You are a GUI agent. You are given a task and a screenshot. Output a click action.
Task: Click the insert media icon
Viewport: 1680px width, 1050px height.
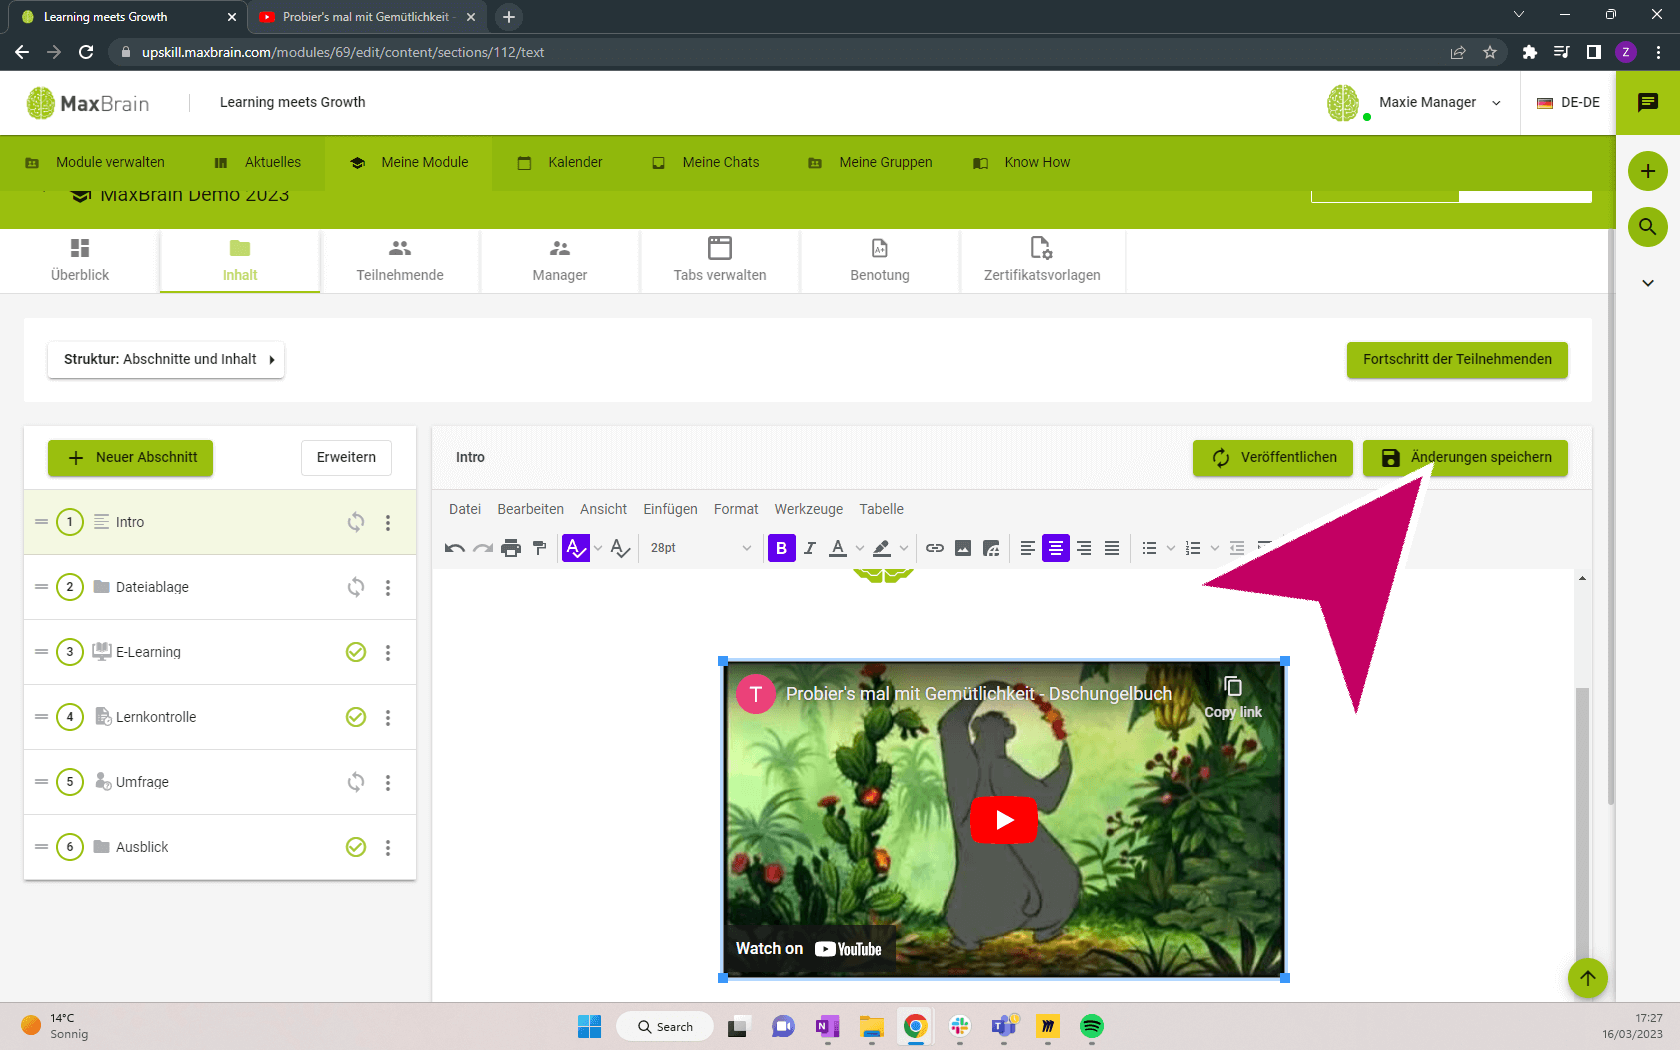[991, 548]
